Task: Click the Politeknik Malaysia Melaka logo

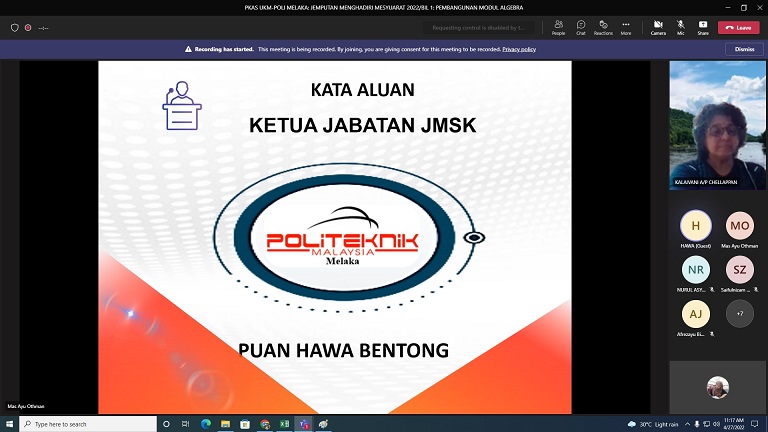Action: click(x=344, y=238)
